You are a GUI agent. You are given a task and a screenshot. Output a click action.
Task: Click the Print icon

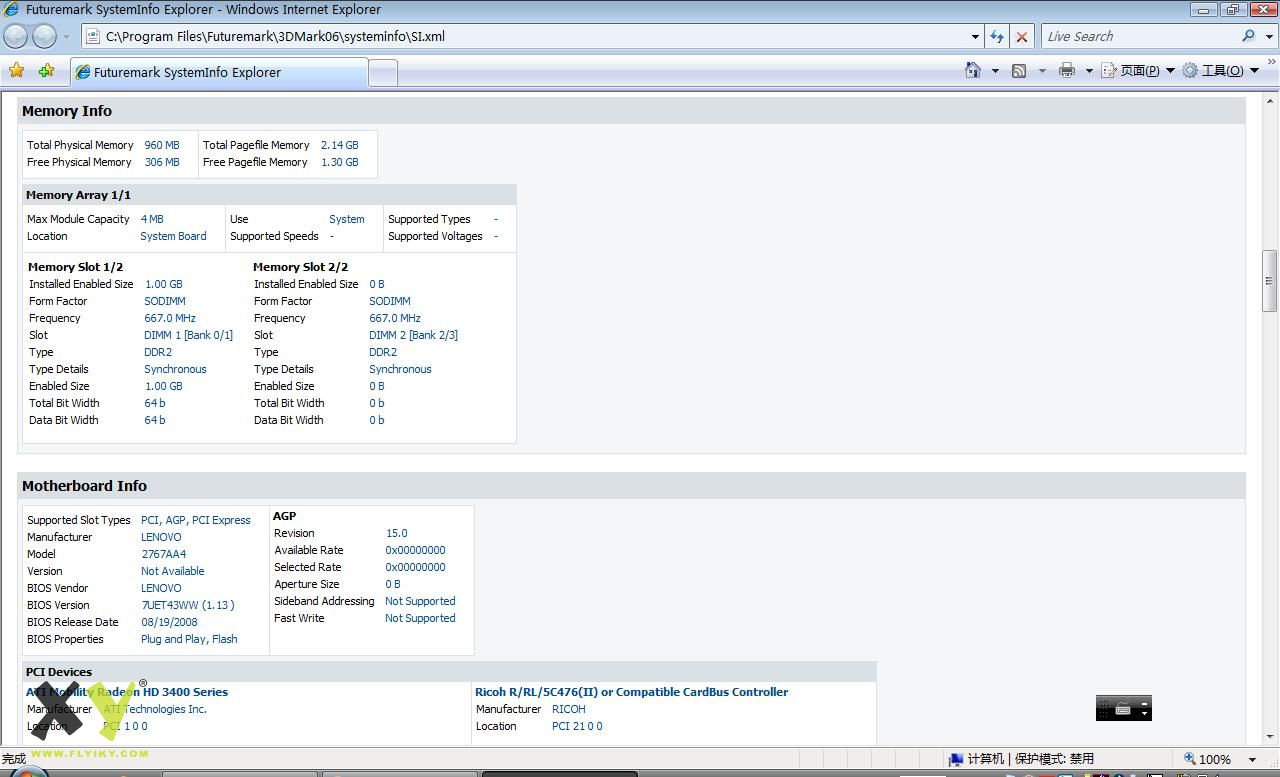click(x=1067, y=70)
